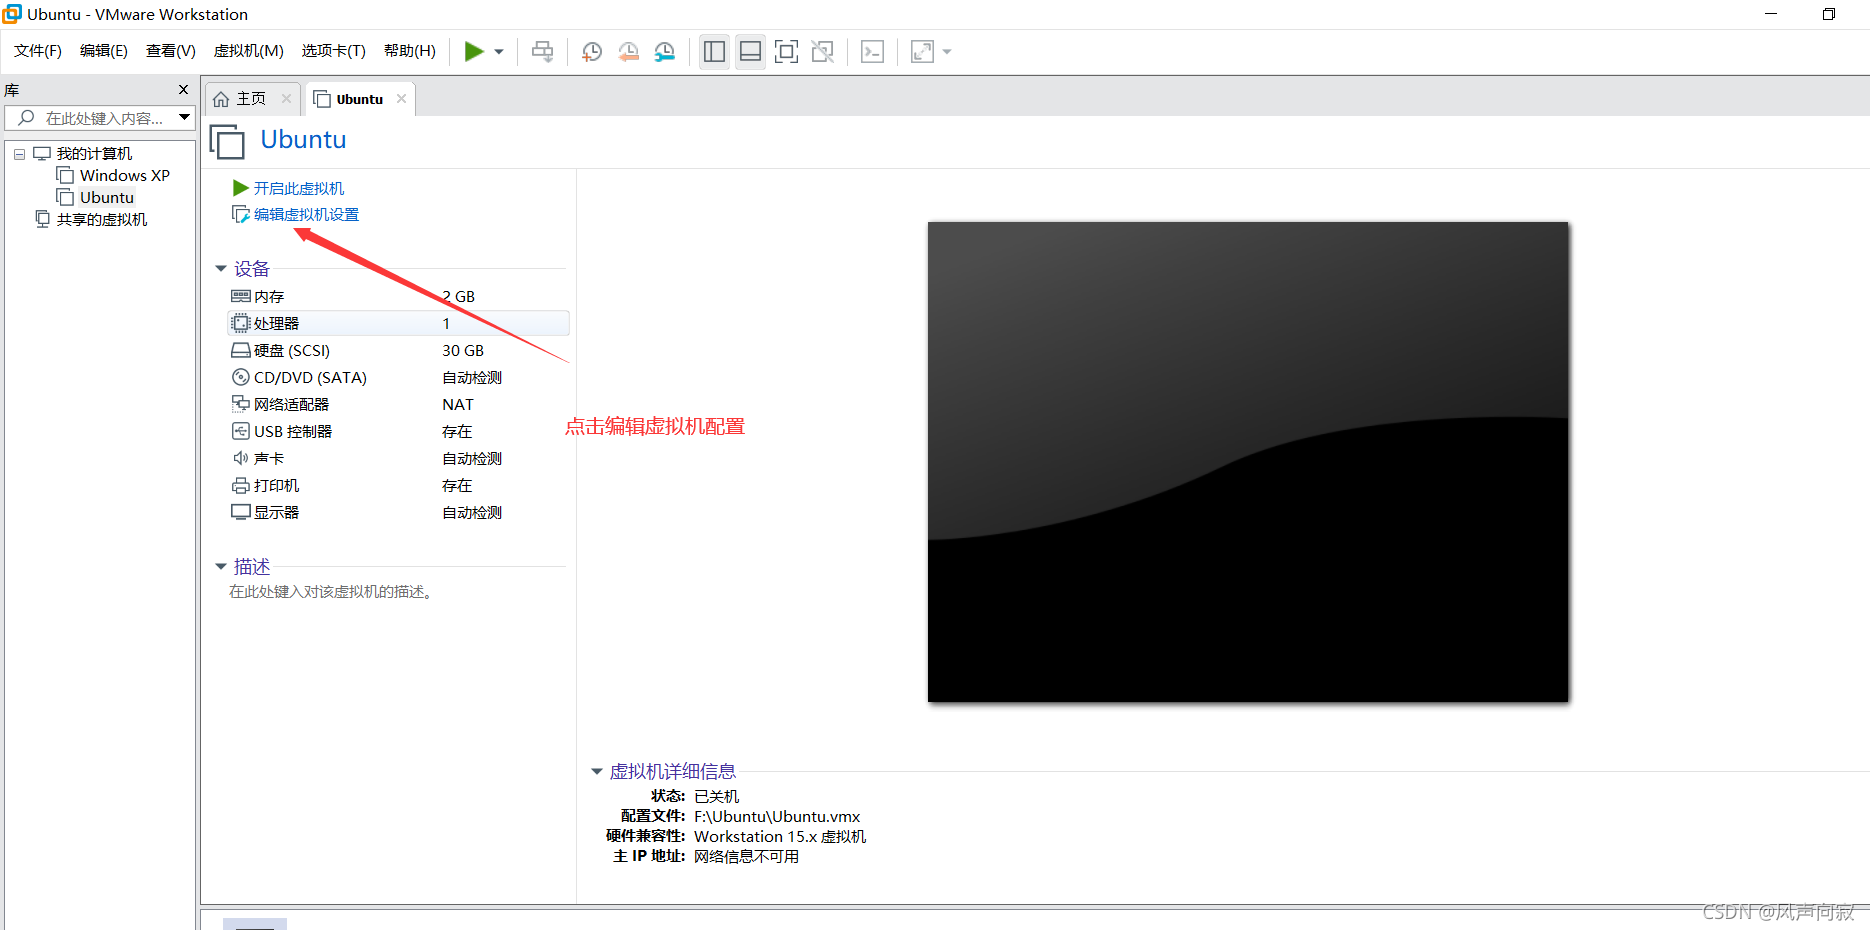Collapse the 描述 section
This screenshot has width=1870, height=930.
(221, 567)
